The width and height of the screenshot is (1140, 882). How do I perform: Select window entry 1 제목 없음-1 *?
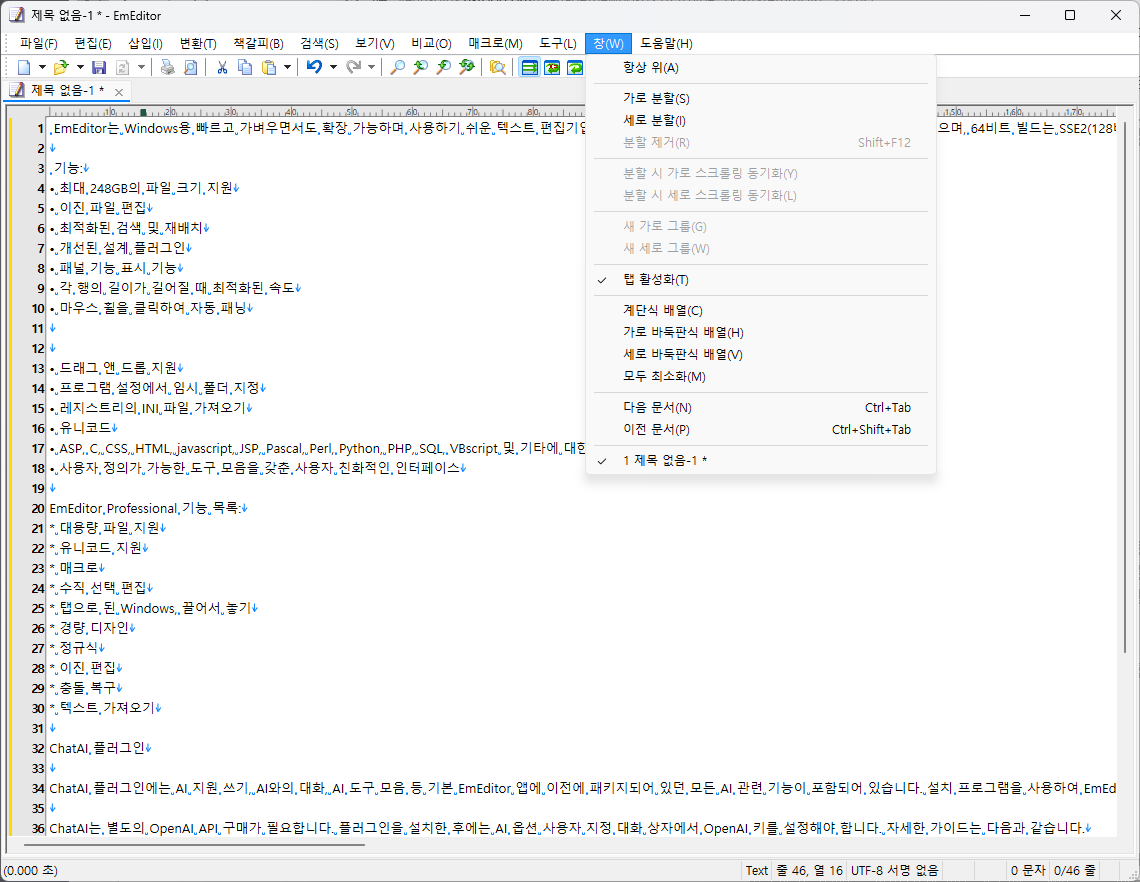(x=760, y=461)
